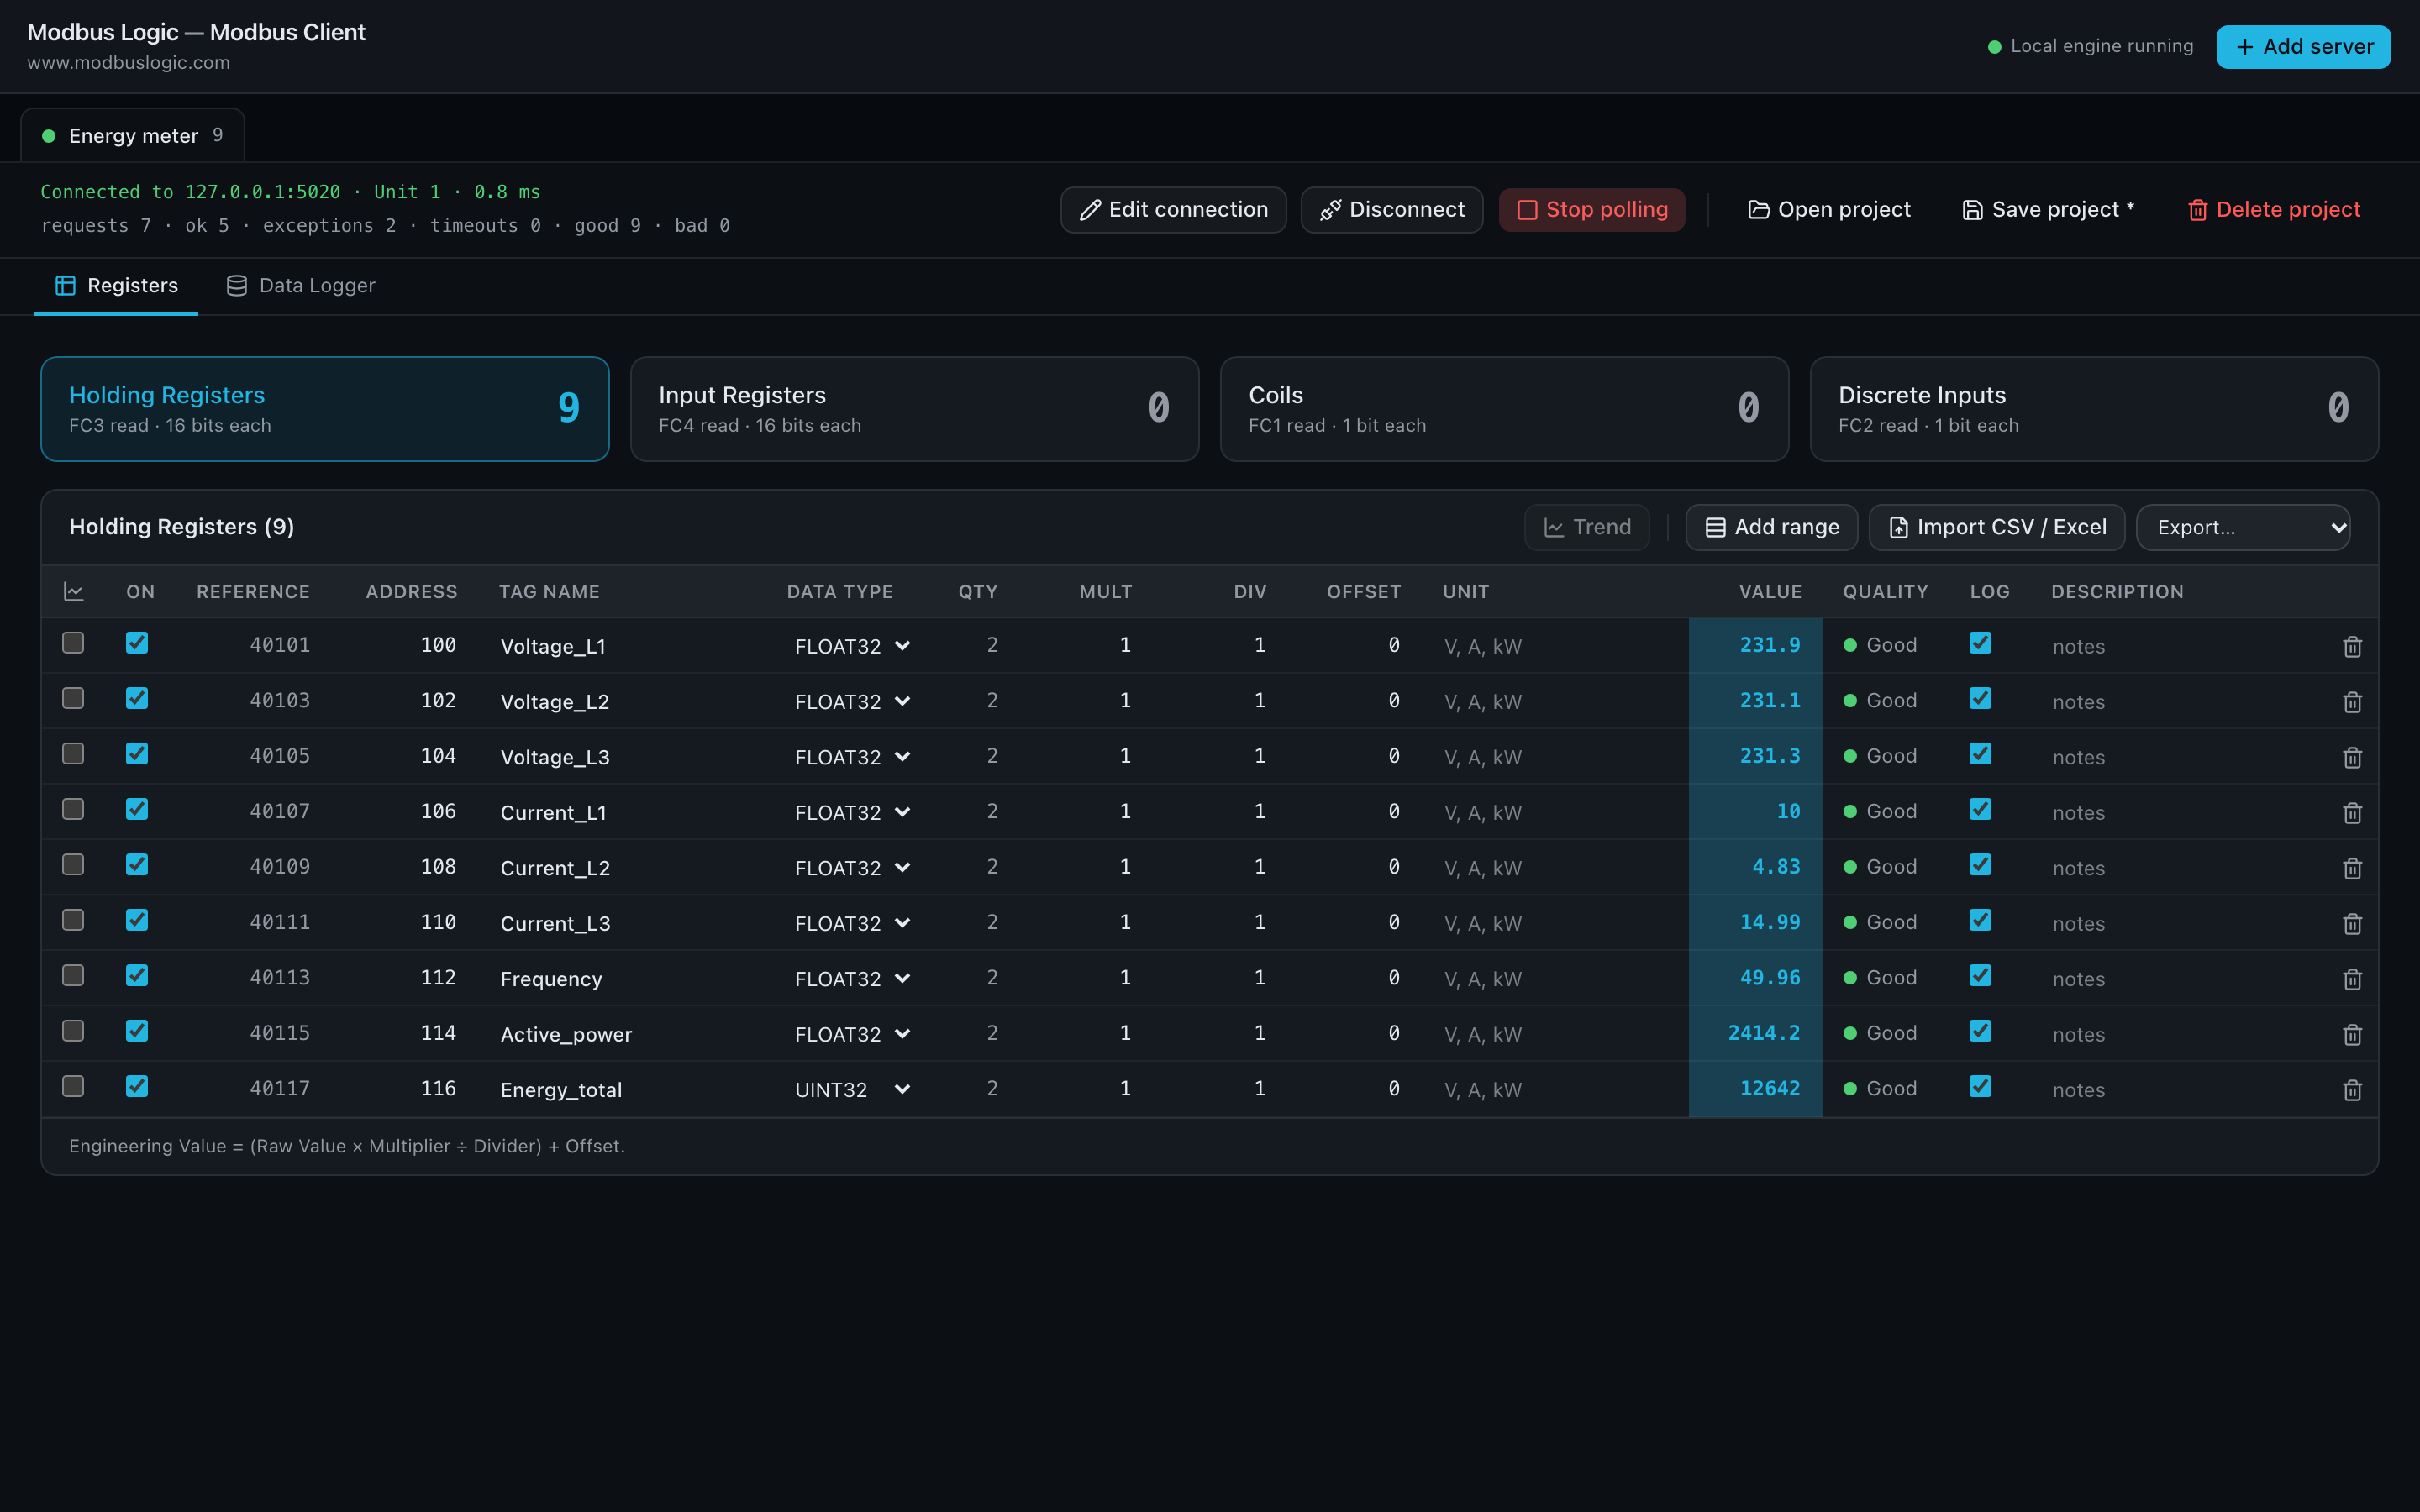Click the reference 40111 cell
2420x1512 pixels.
280,922
